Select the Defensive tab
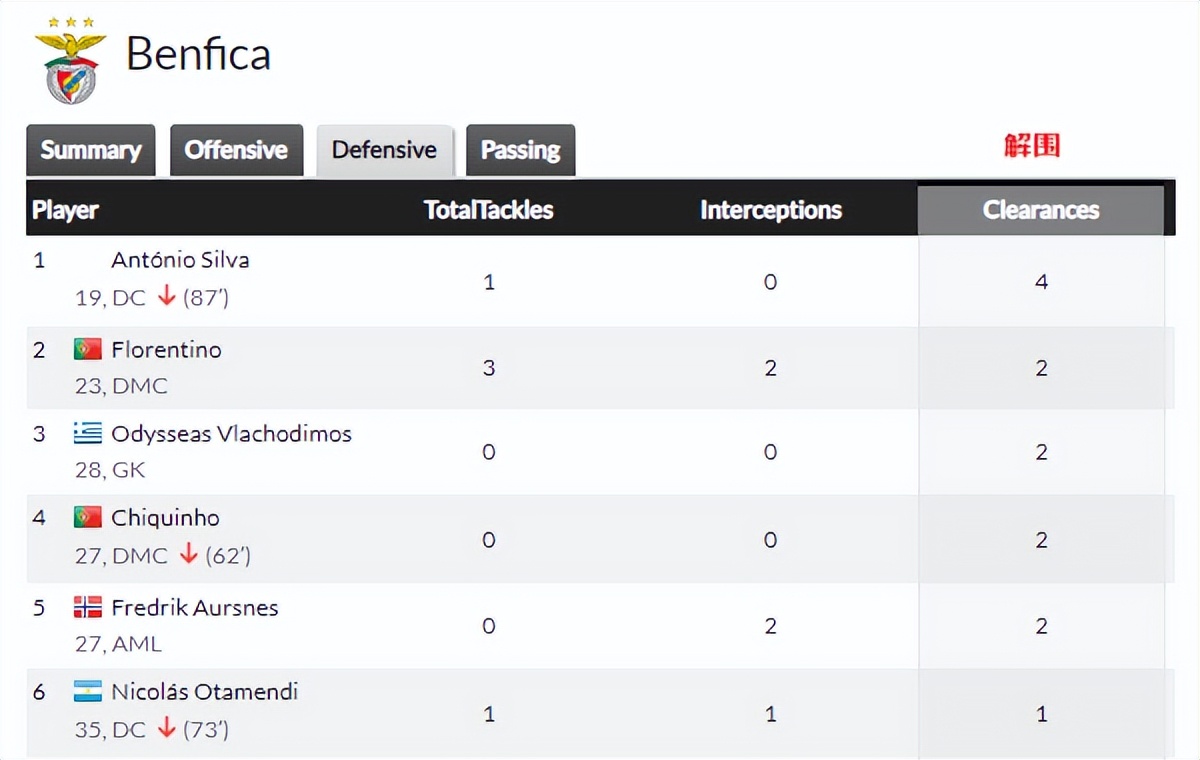 click(x=384, y=150)
